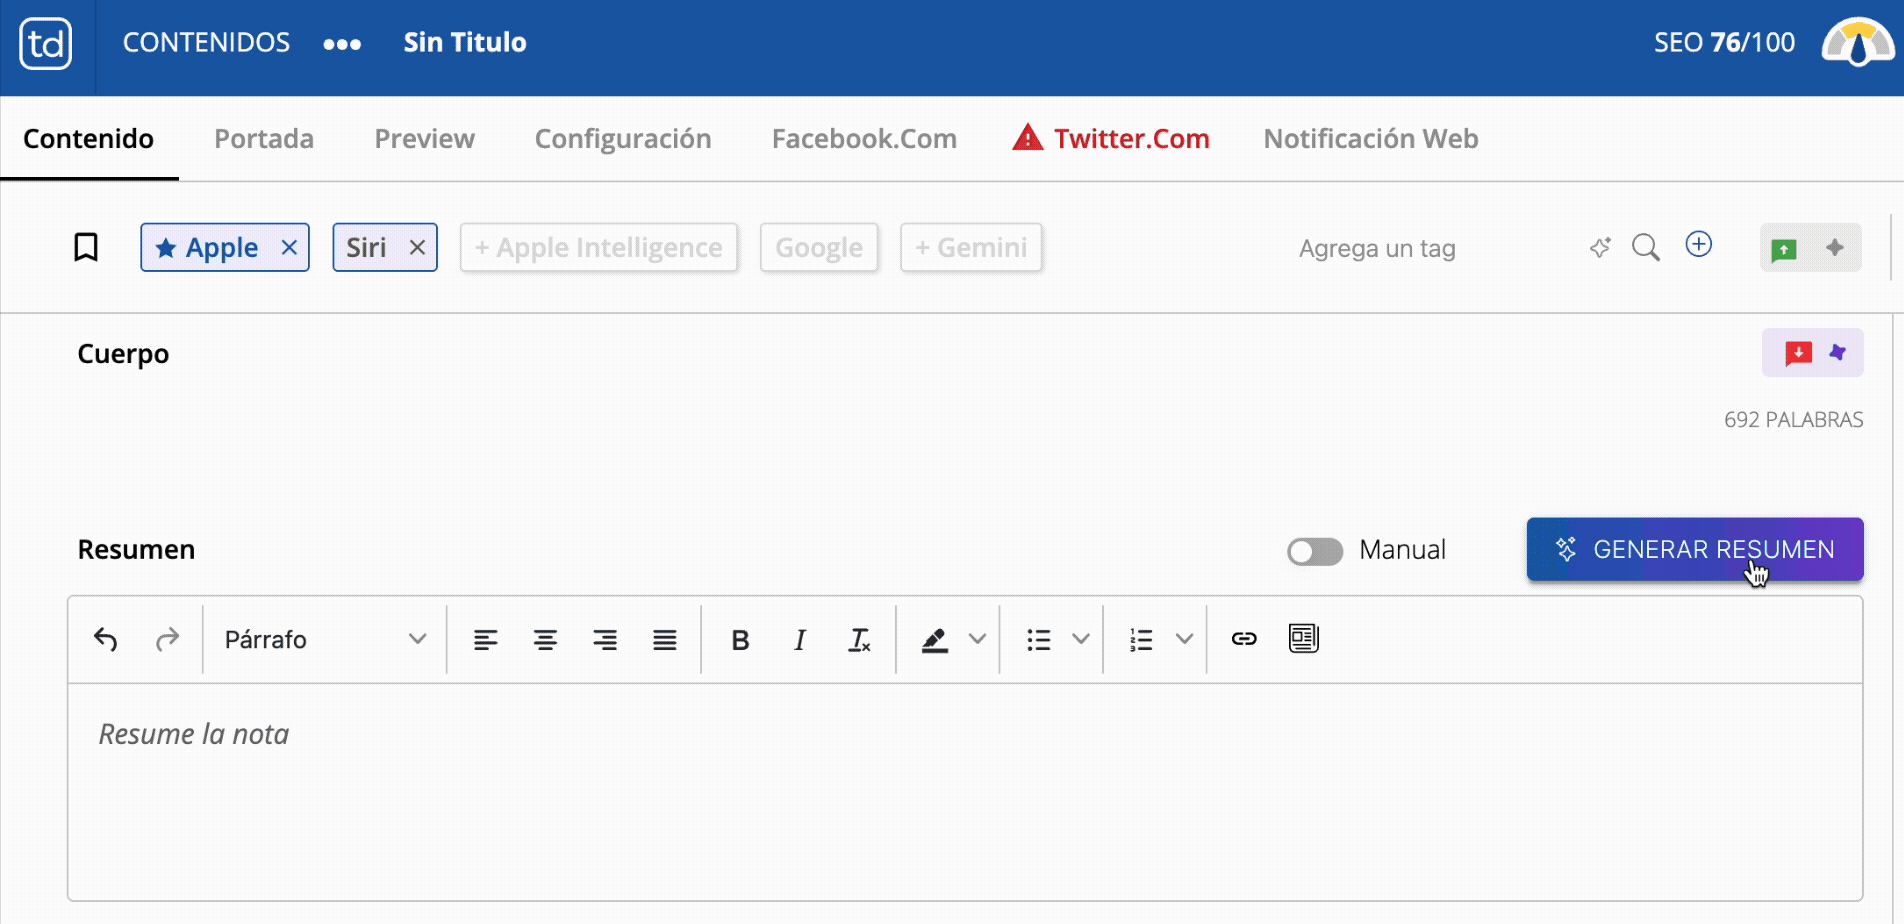The height and width of the screenshot is (924, 1904).
Task: Insert a numbered list
Action: [1141, 640]
